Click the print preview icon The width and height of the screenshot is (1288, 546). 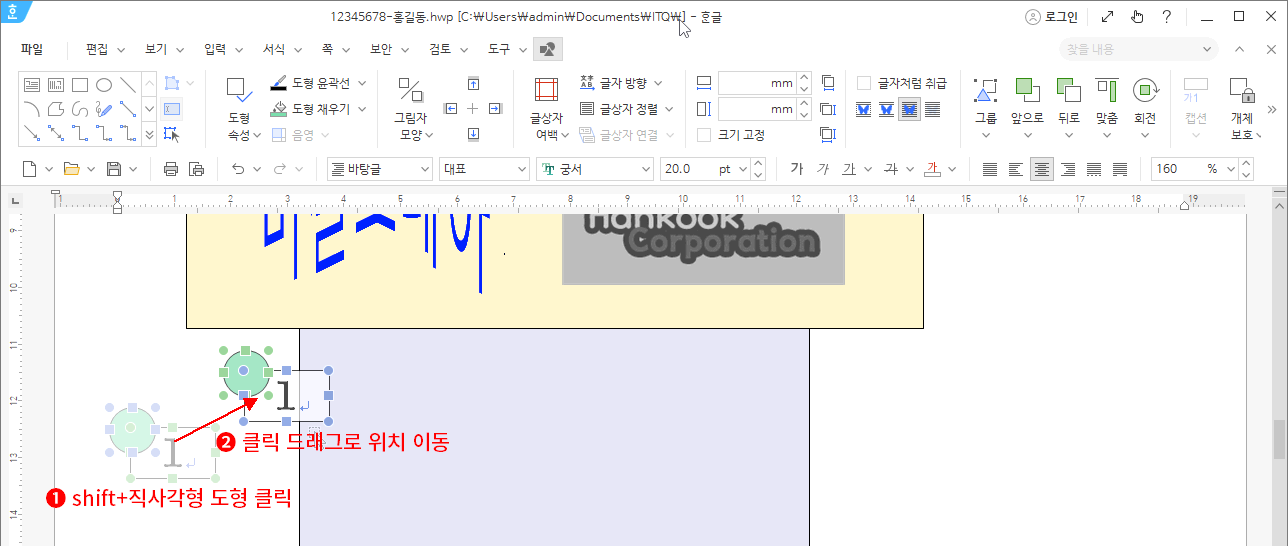pos(196,169)
